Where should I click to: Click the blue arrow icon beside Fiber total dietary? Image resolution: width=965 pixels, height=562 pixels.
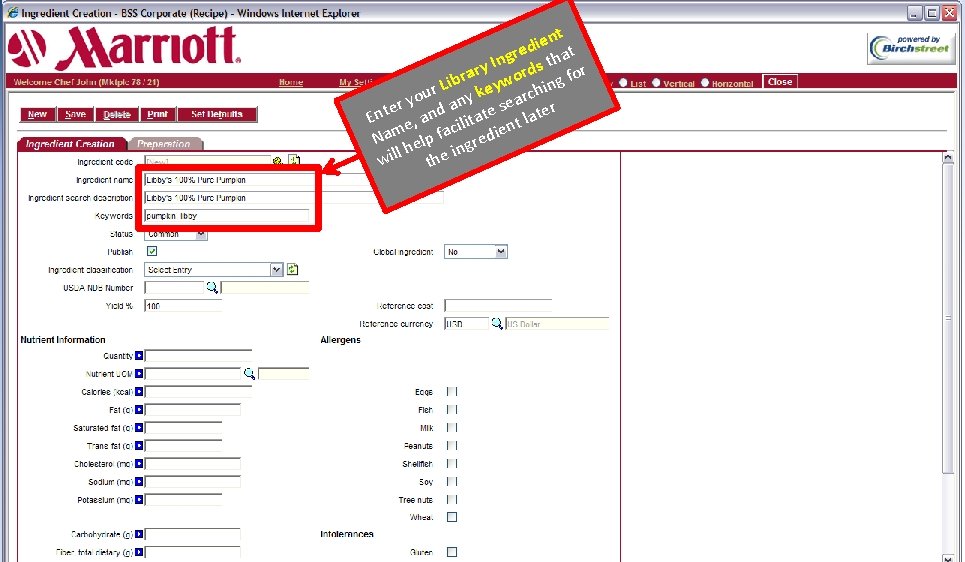click(139, 552)
